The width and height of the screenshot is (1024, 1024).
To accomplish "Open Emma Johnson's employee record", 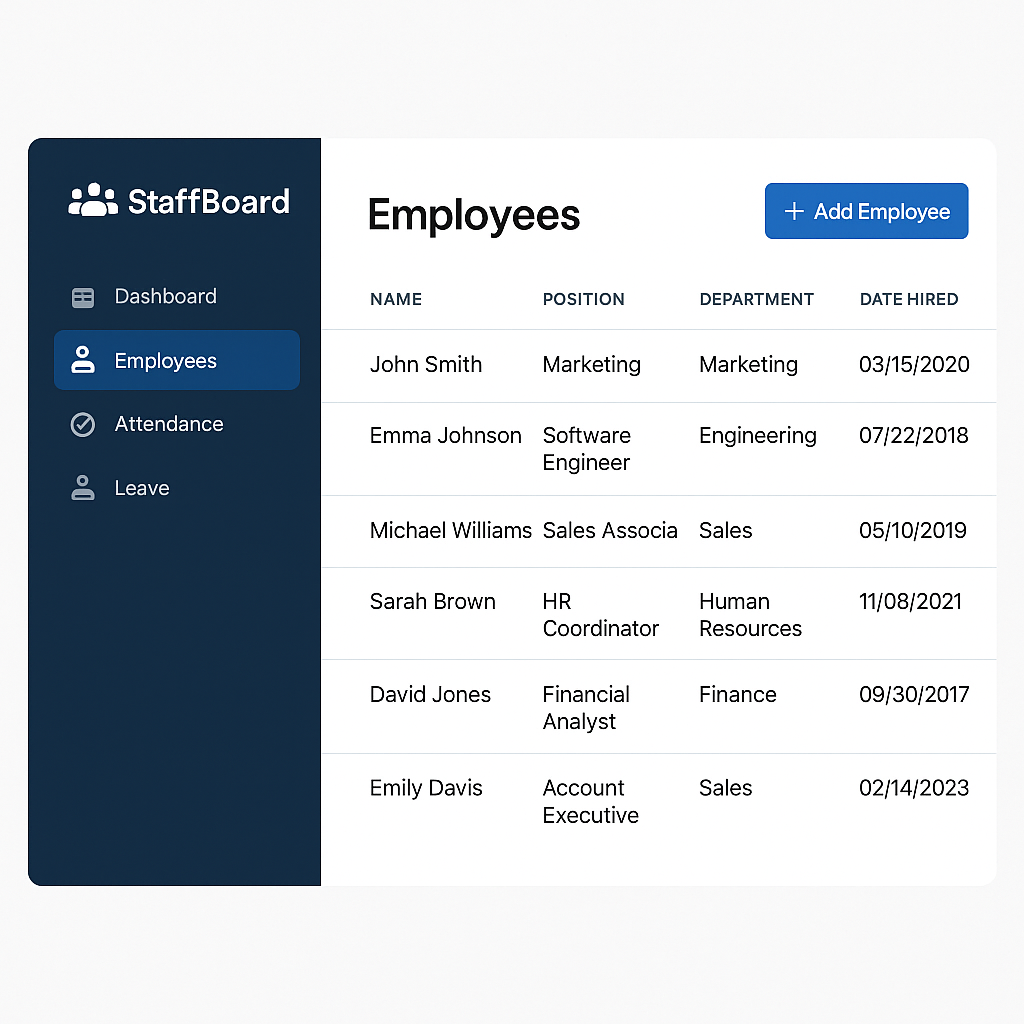I will (445, 436).
